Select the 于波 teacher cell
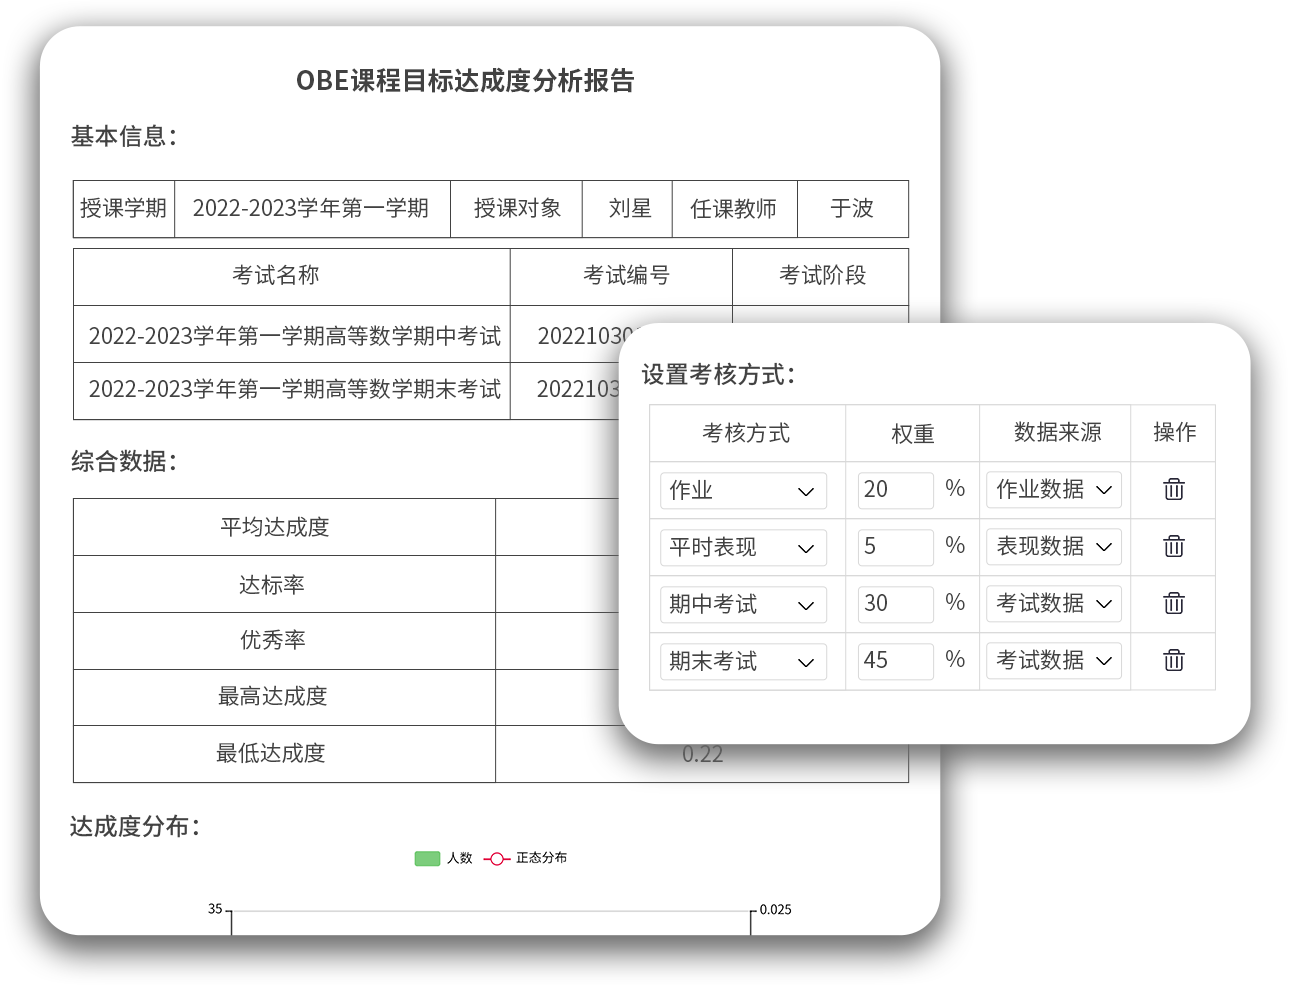Viewport: 1297px width, 998px height. click(852, 208)
